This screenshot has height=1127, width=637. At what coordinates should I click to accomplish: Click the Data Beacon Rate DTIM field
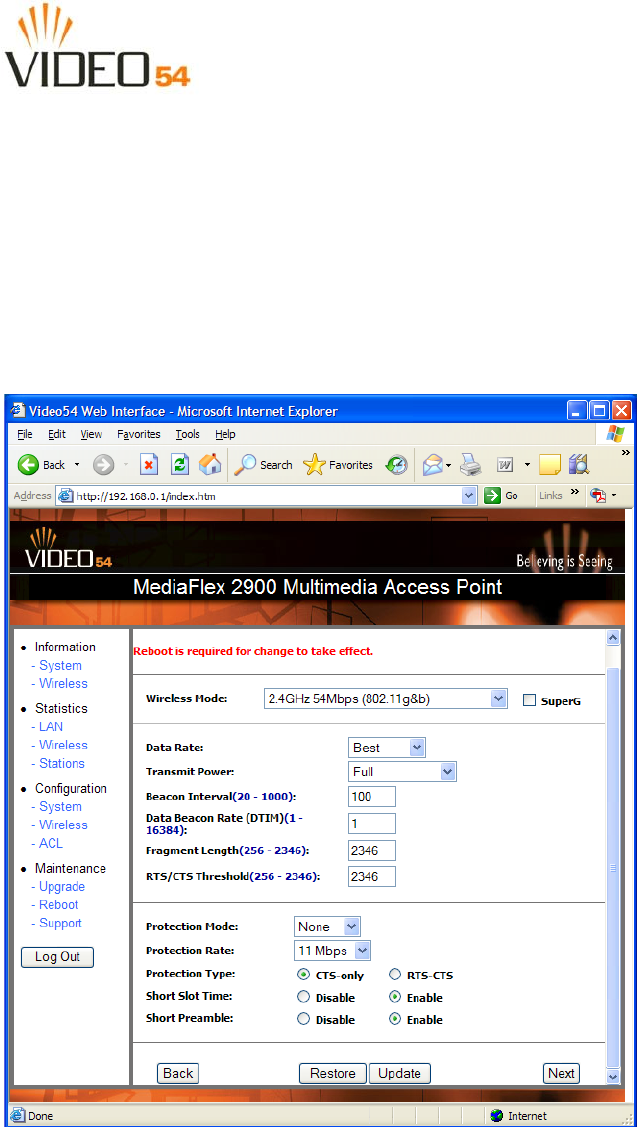pos(372,824)
